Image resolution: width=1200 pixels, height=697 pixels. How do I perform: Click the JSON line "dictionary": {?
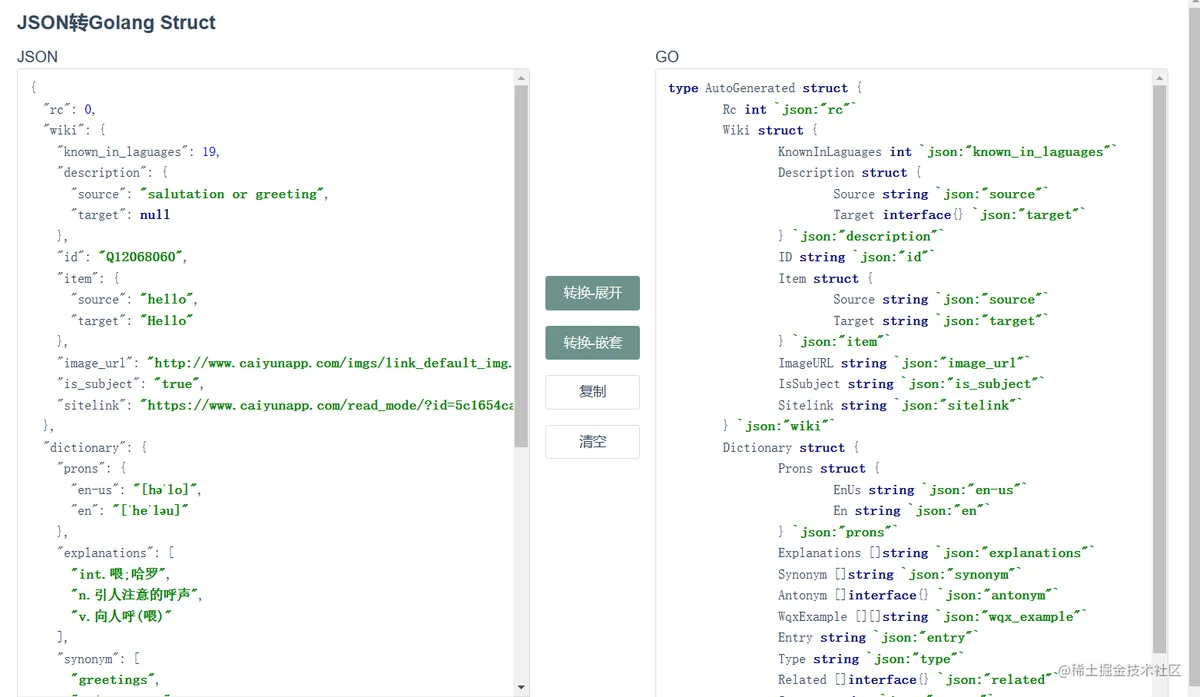click(95, 447)
